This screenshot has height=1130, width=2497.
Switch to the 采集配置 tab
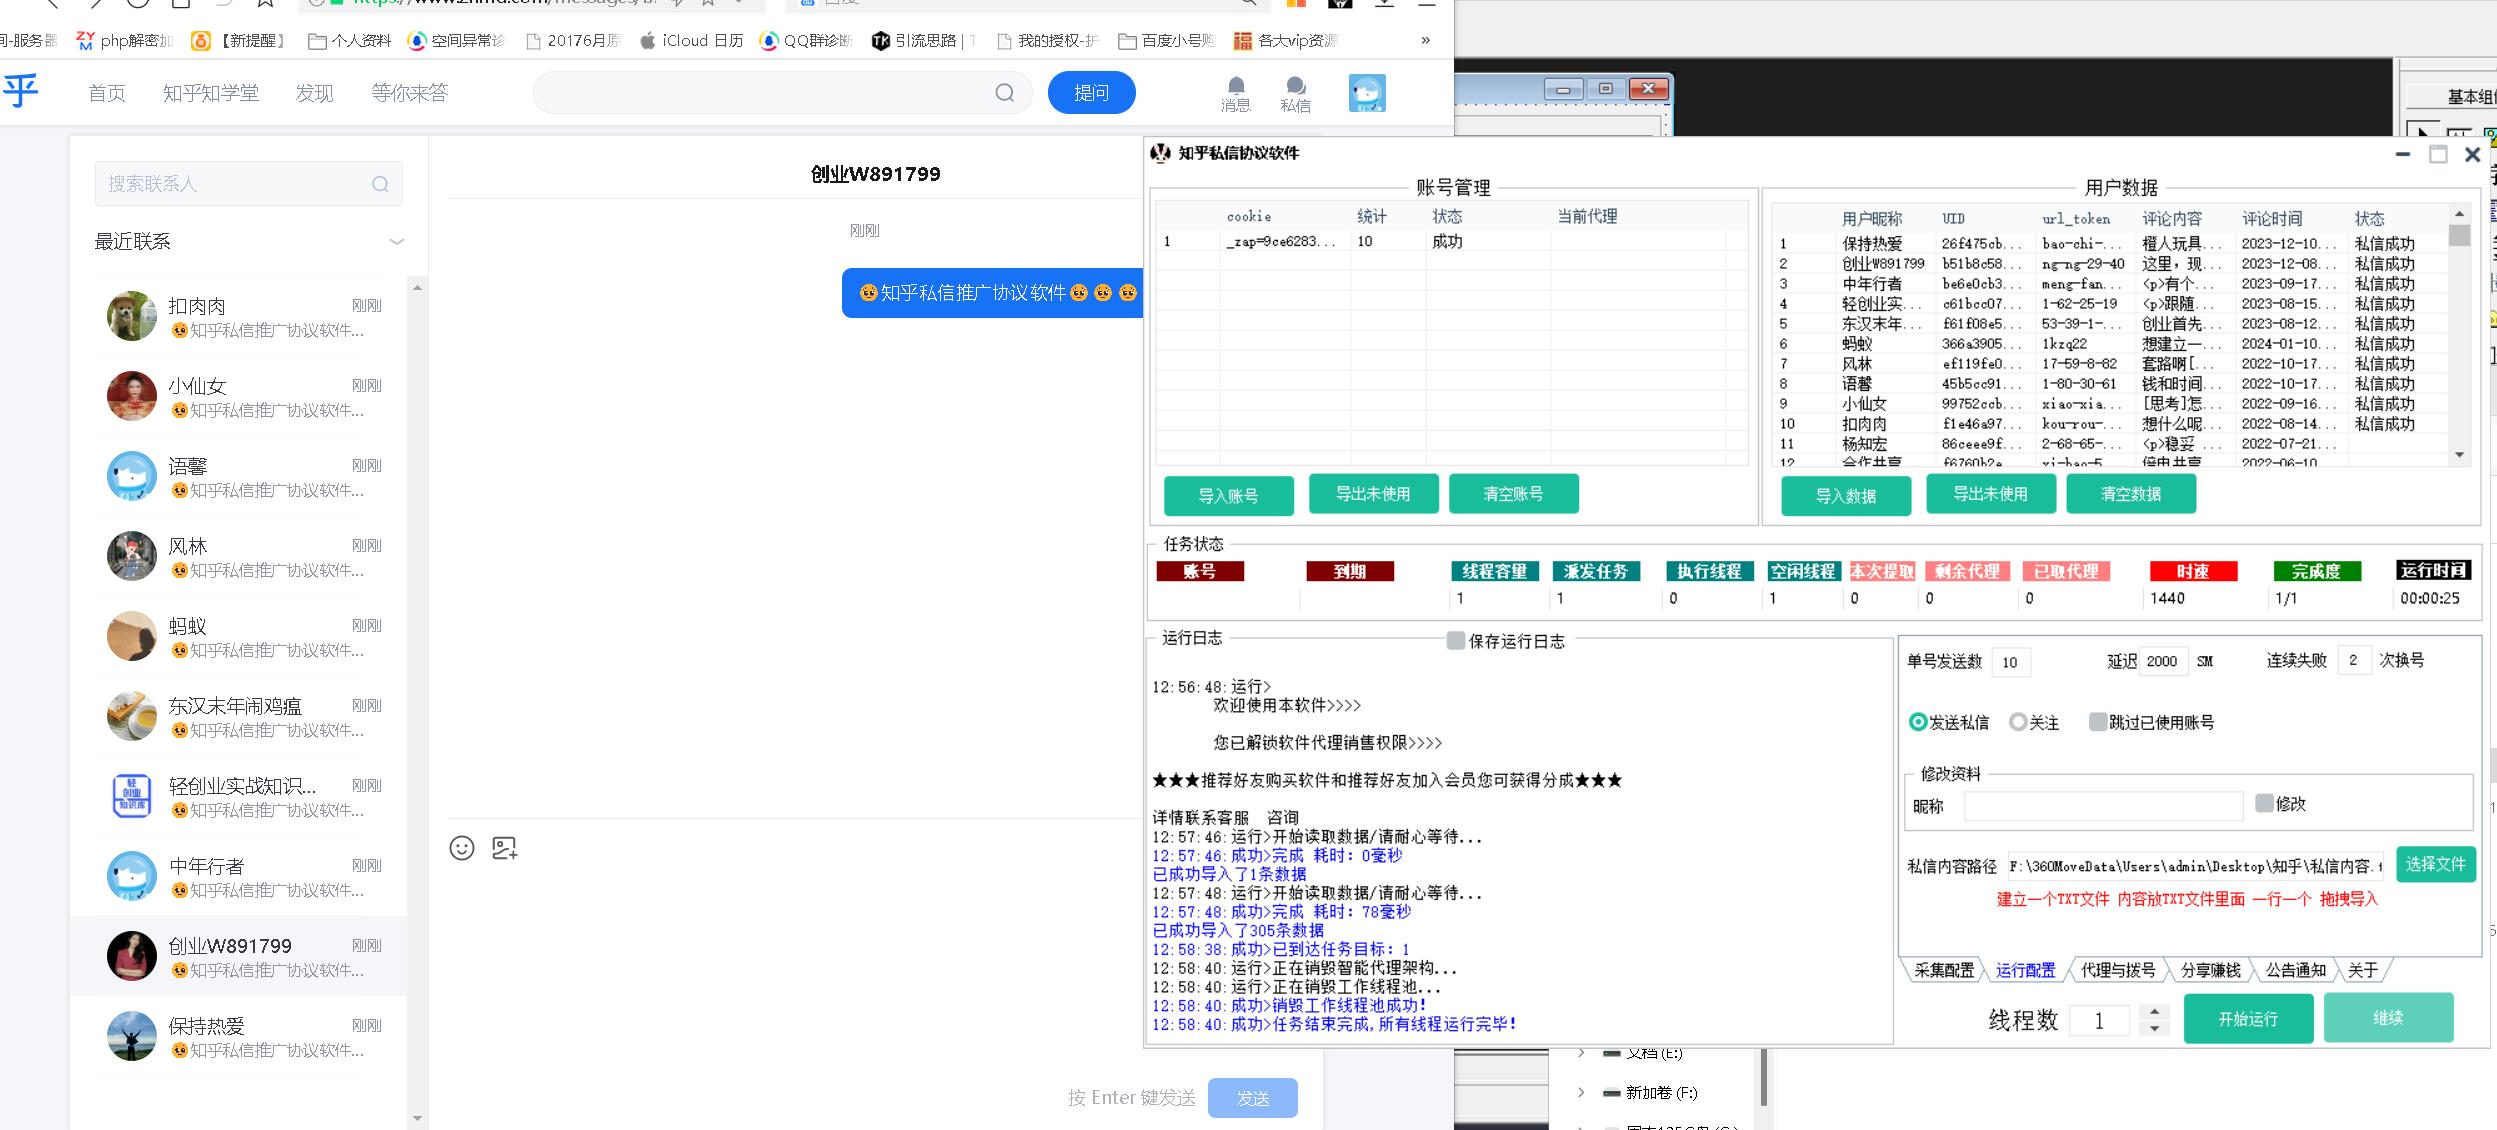click(1943, 970)
